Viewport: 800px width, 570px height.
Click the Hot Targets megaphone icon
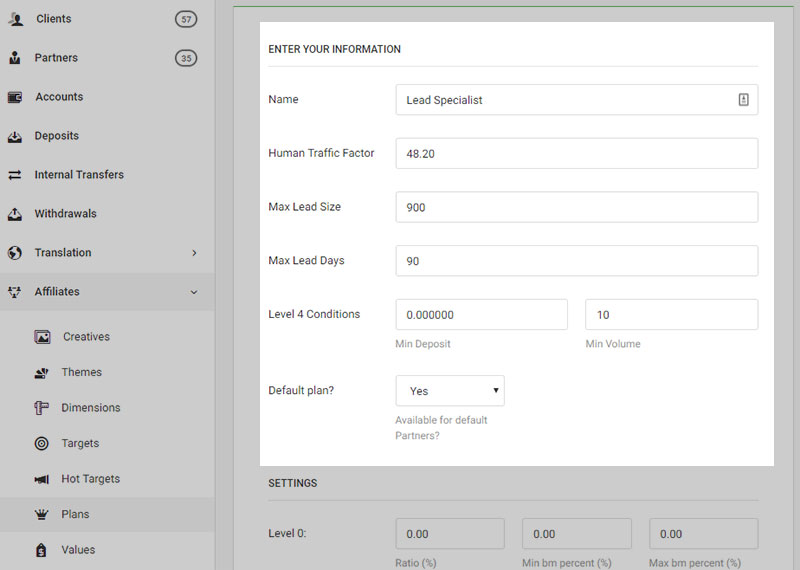point(42,479)
